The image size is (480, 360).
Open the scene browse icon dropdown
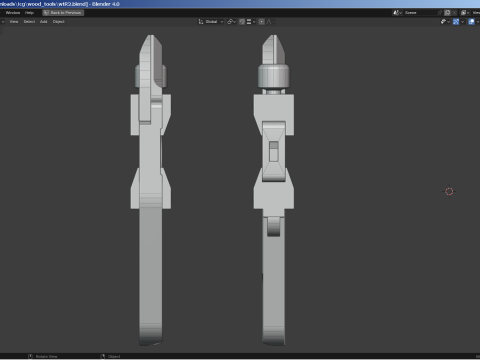pos(397,13)
